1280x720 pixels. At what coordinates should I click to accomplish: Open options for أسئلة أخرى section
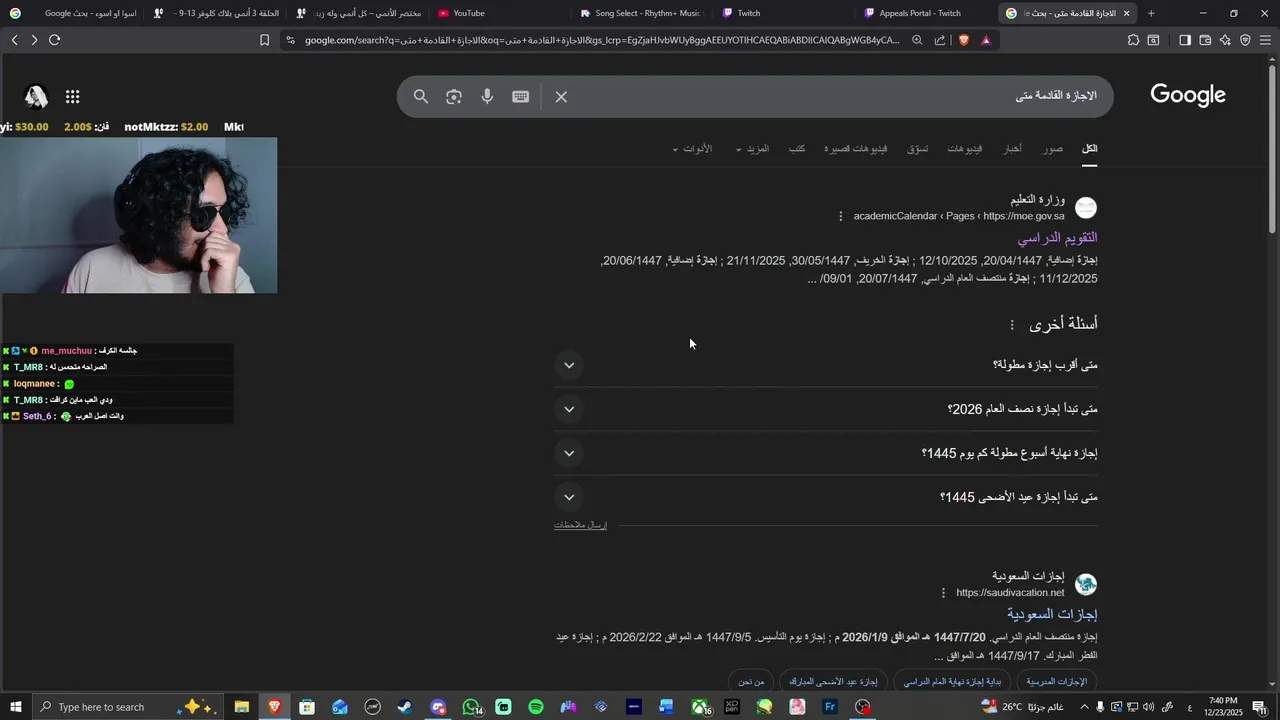[1012, 325]
